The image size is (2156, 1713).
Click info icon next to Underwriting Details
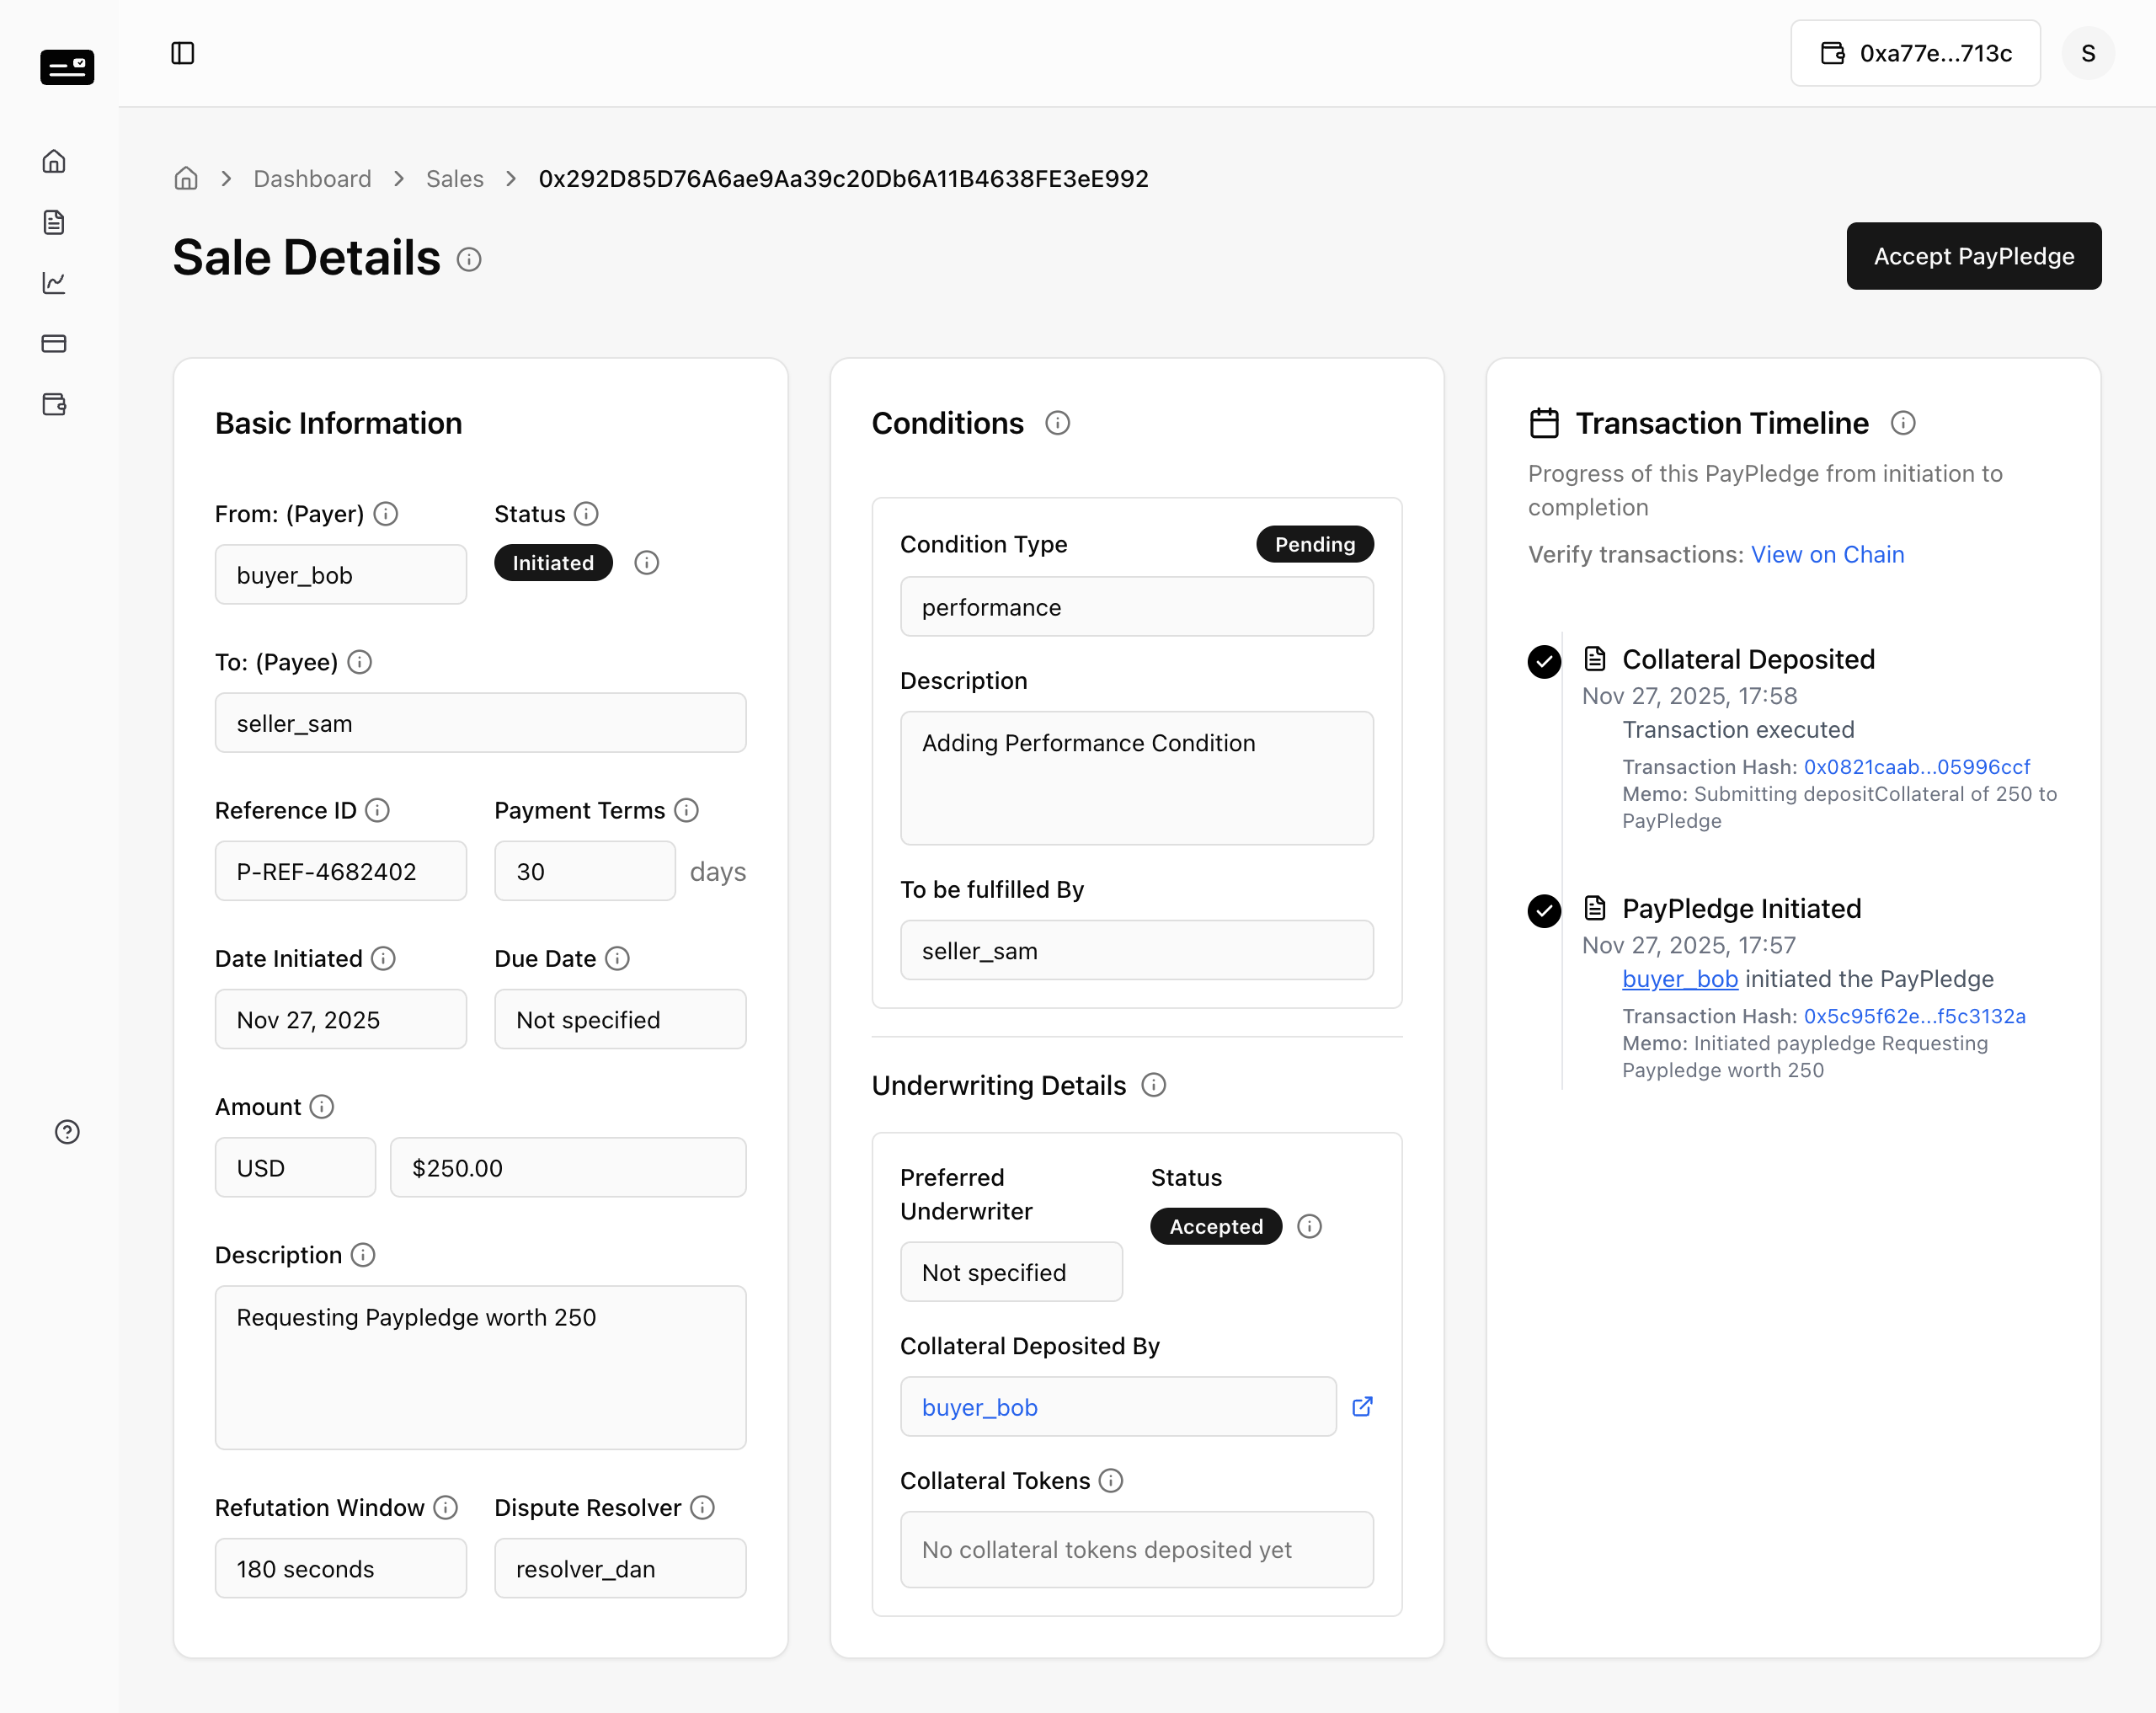coord(1154,1085)
